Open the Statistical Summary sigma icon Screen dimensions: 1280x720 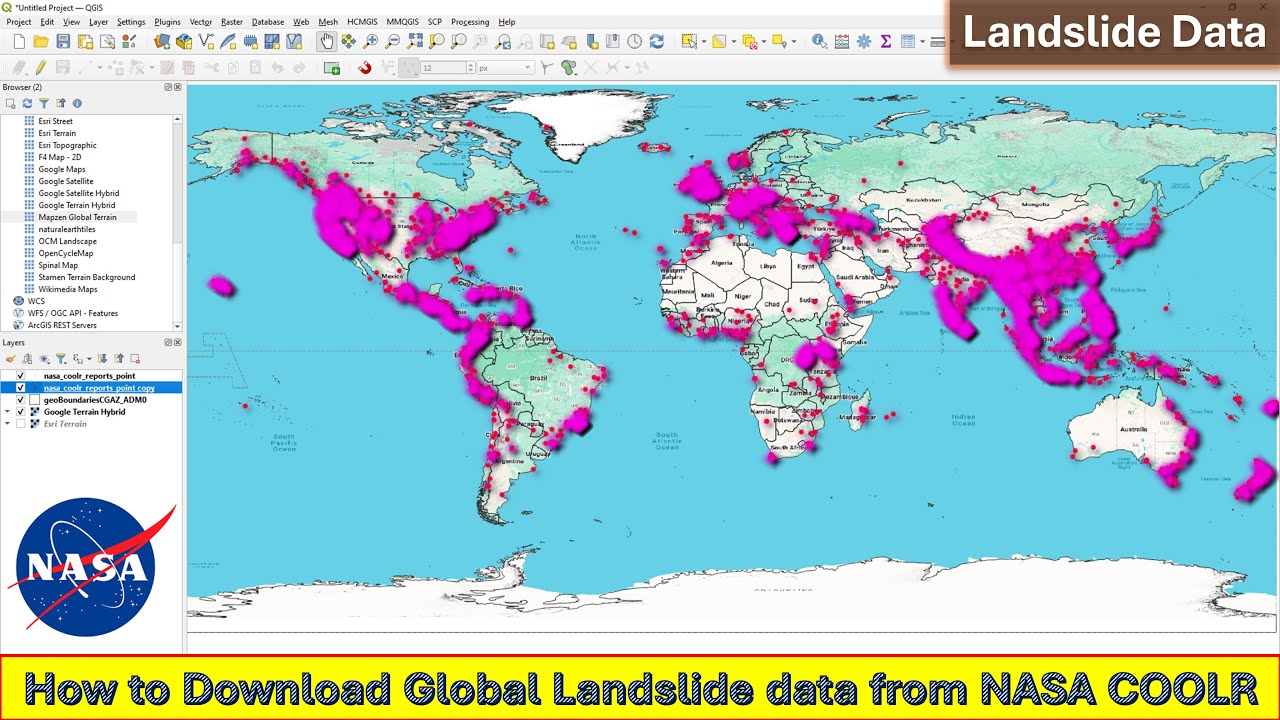[885, 41]
